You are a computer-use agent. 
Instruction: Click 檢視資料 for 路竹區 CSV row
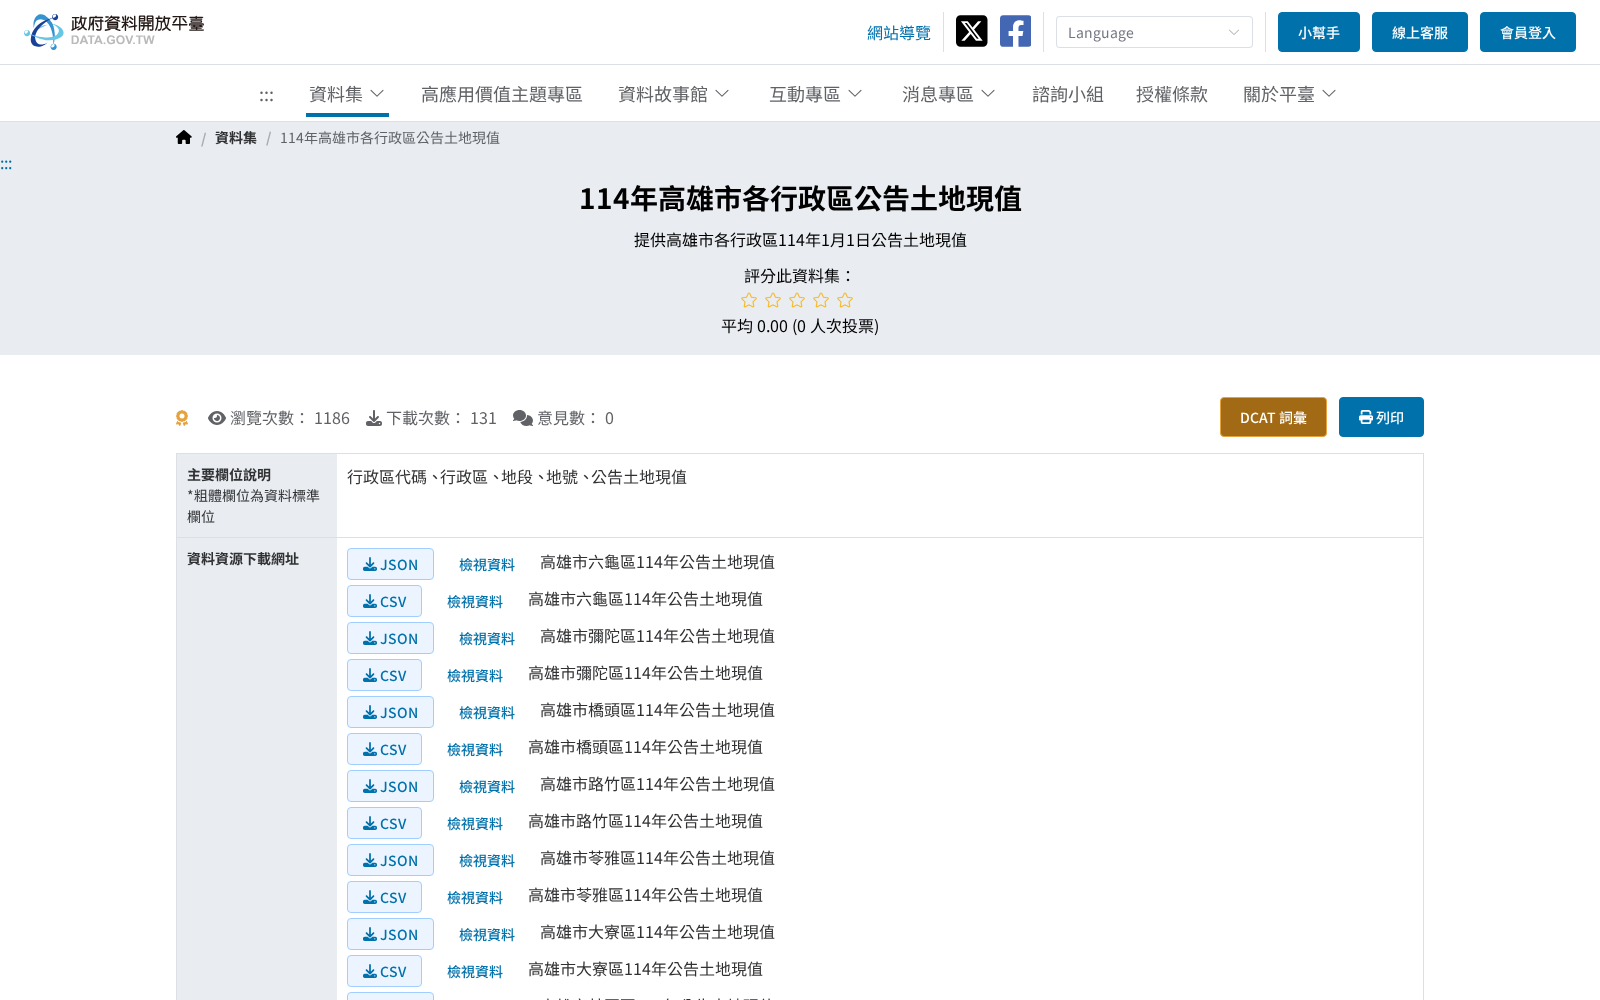475,824
